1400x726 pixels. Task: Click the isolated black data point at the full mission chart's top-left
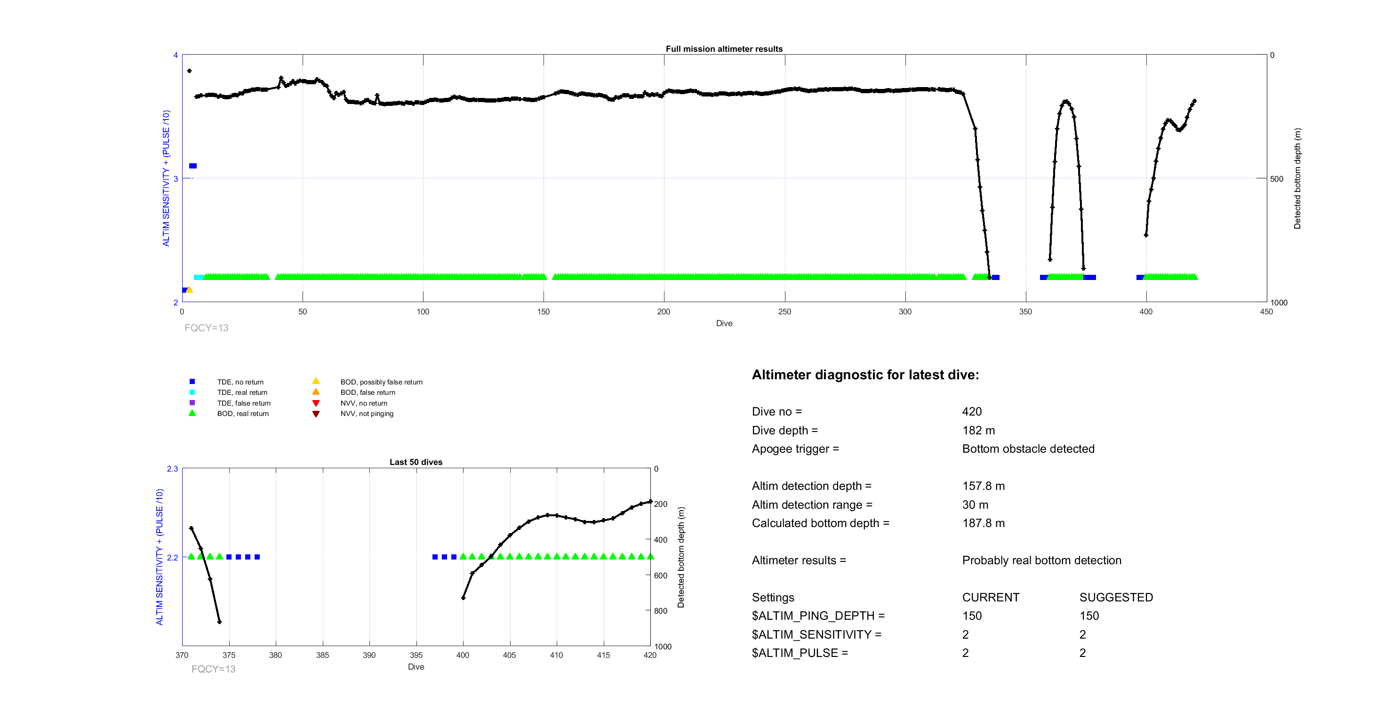tap(189, 71)
